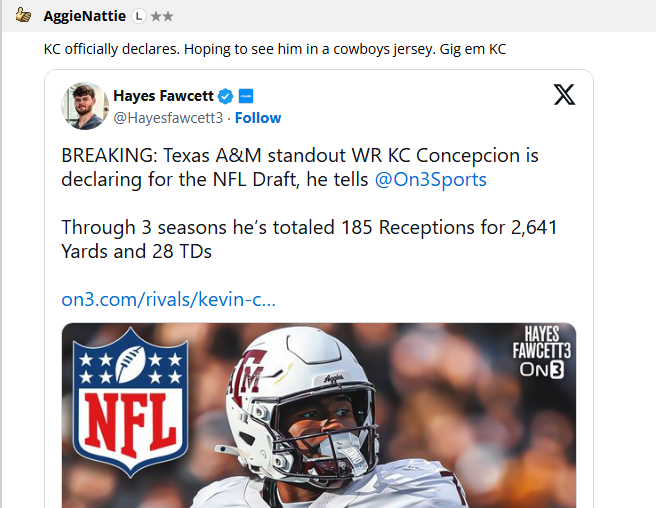Open Hayes Fawcett's profile picture
Image resolution: width=656 pixels, height=508 pixels.
85,106
